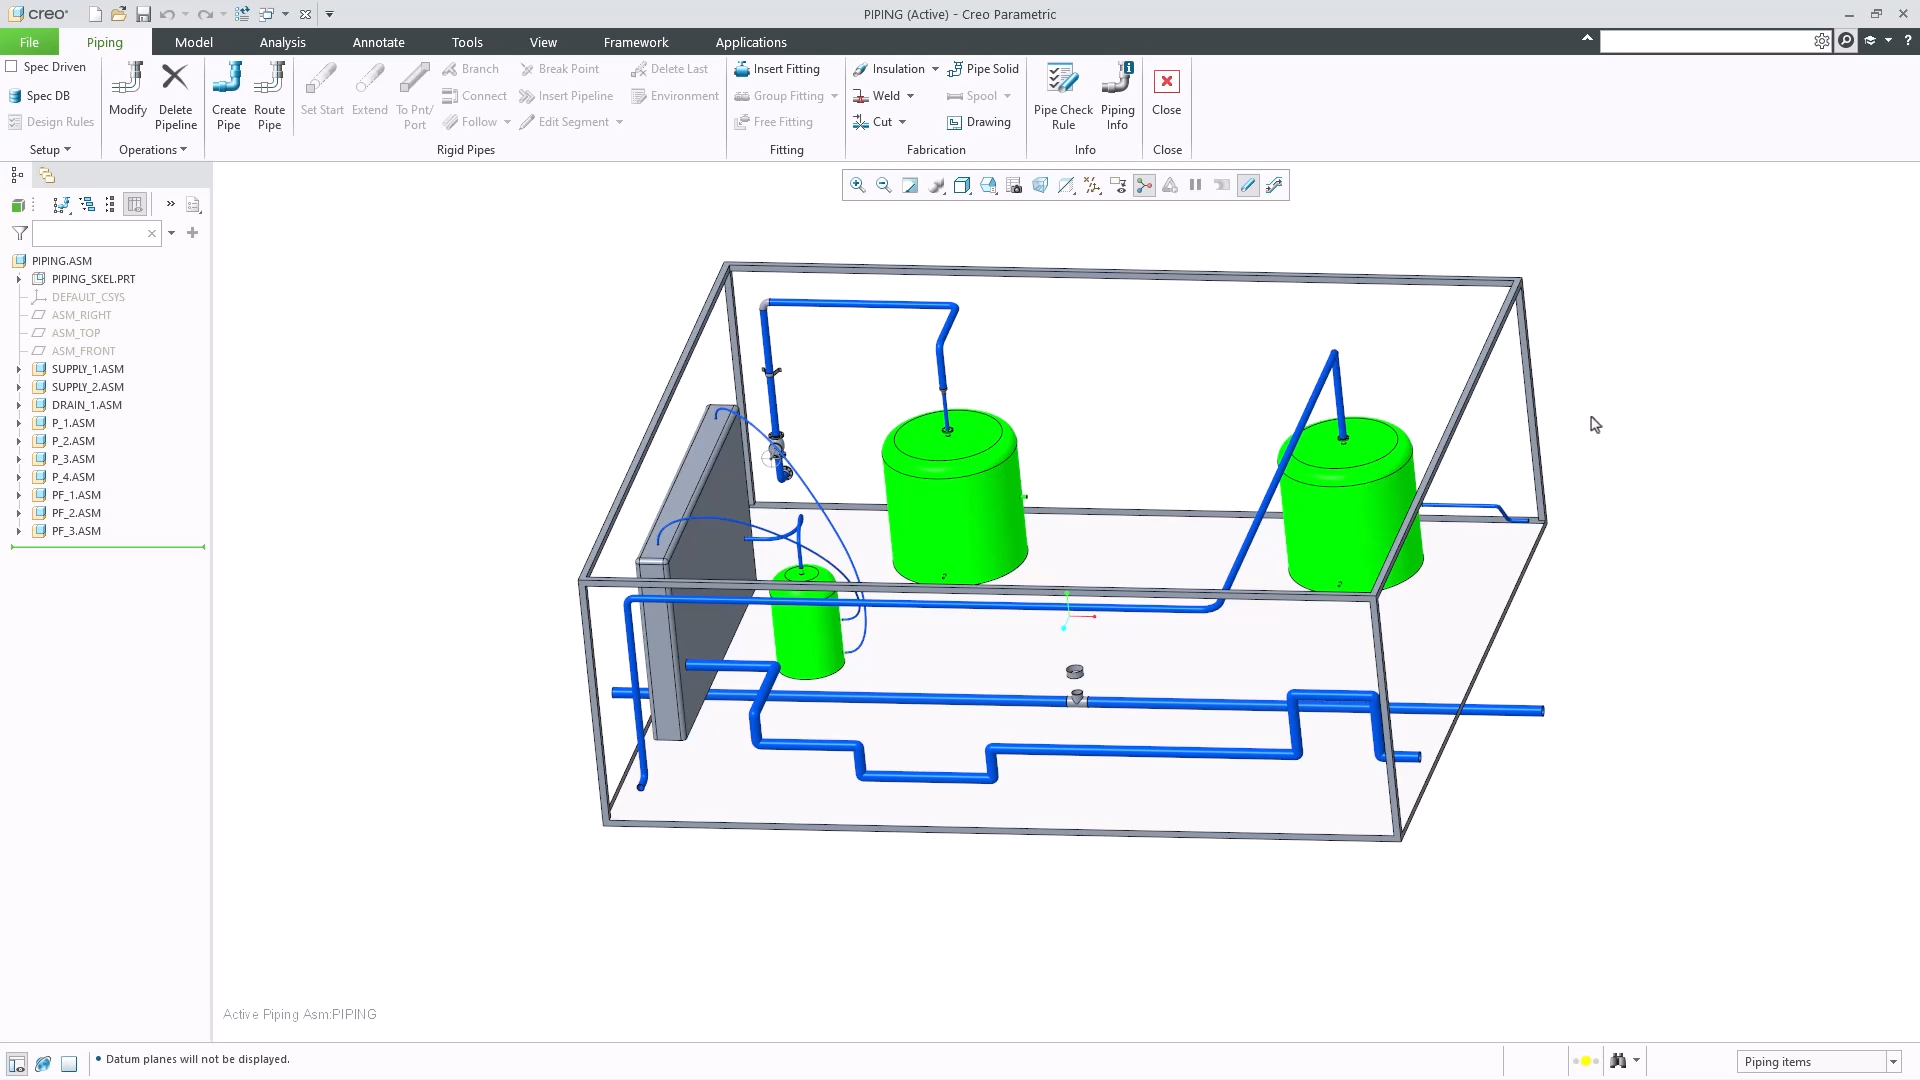The width and height of the screenshot is (1920, 1080).
Task: Open the Operations group dropdown
Action: point(153,150)
